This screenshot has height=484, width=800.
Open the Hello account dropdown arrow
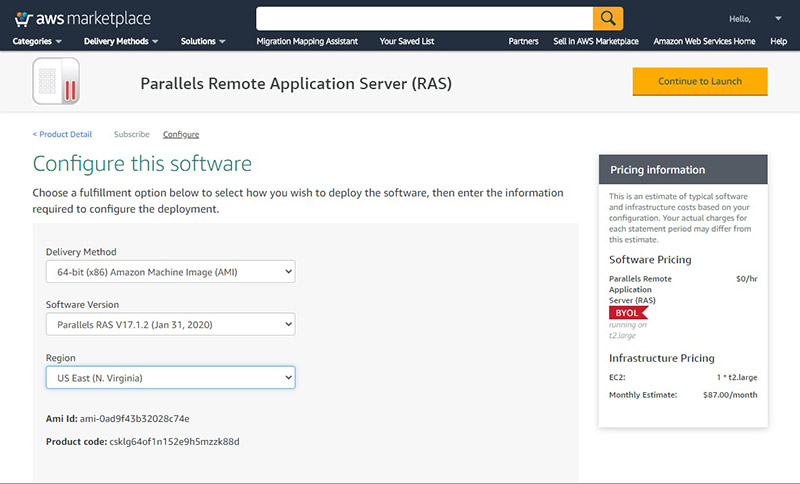[x=778, y=19]
